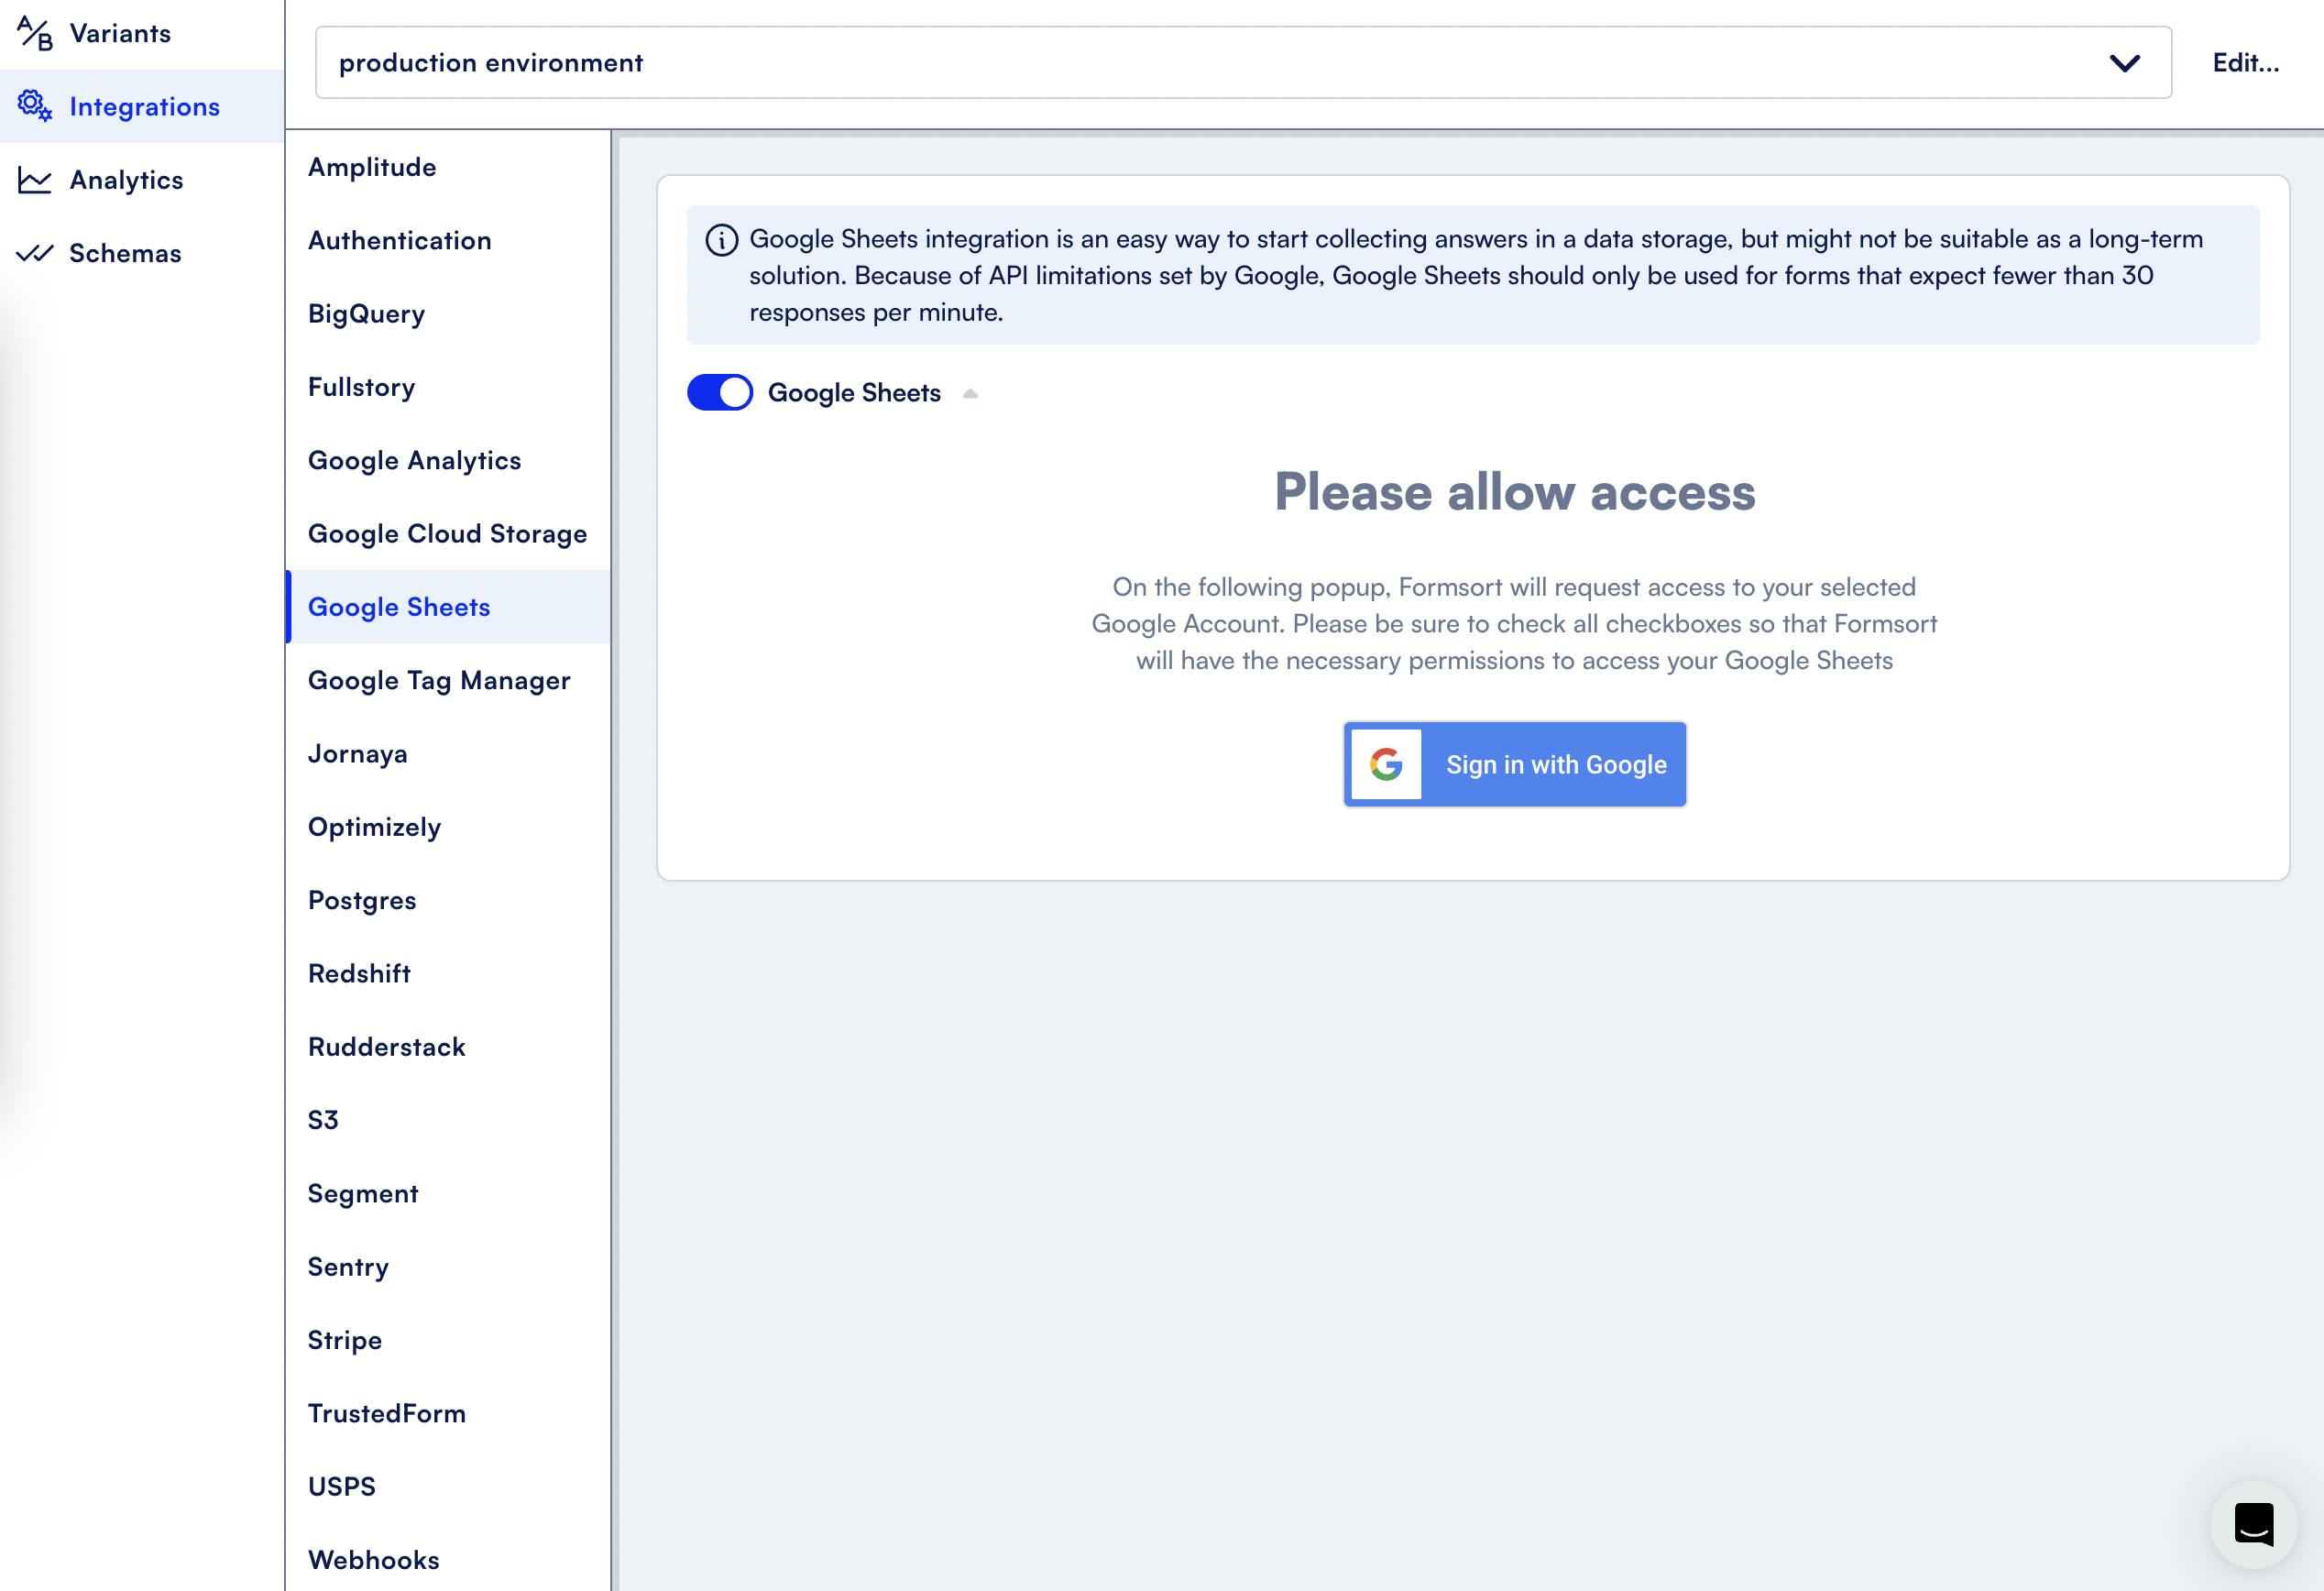This screenshot has width=2324, height=1591.
Task: Click the Google G logo
Action: (1386, 764)
